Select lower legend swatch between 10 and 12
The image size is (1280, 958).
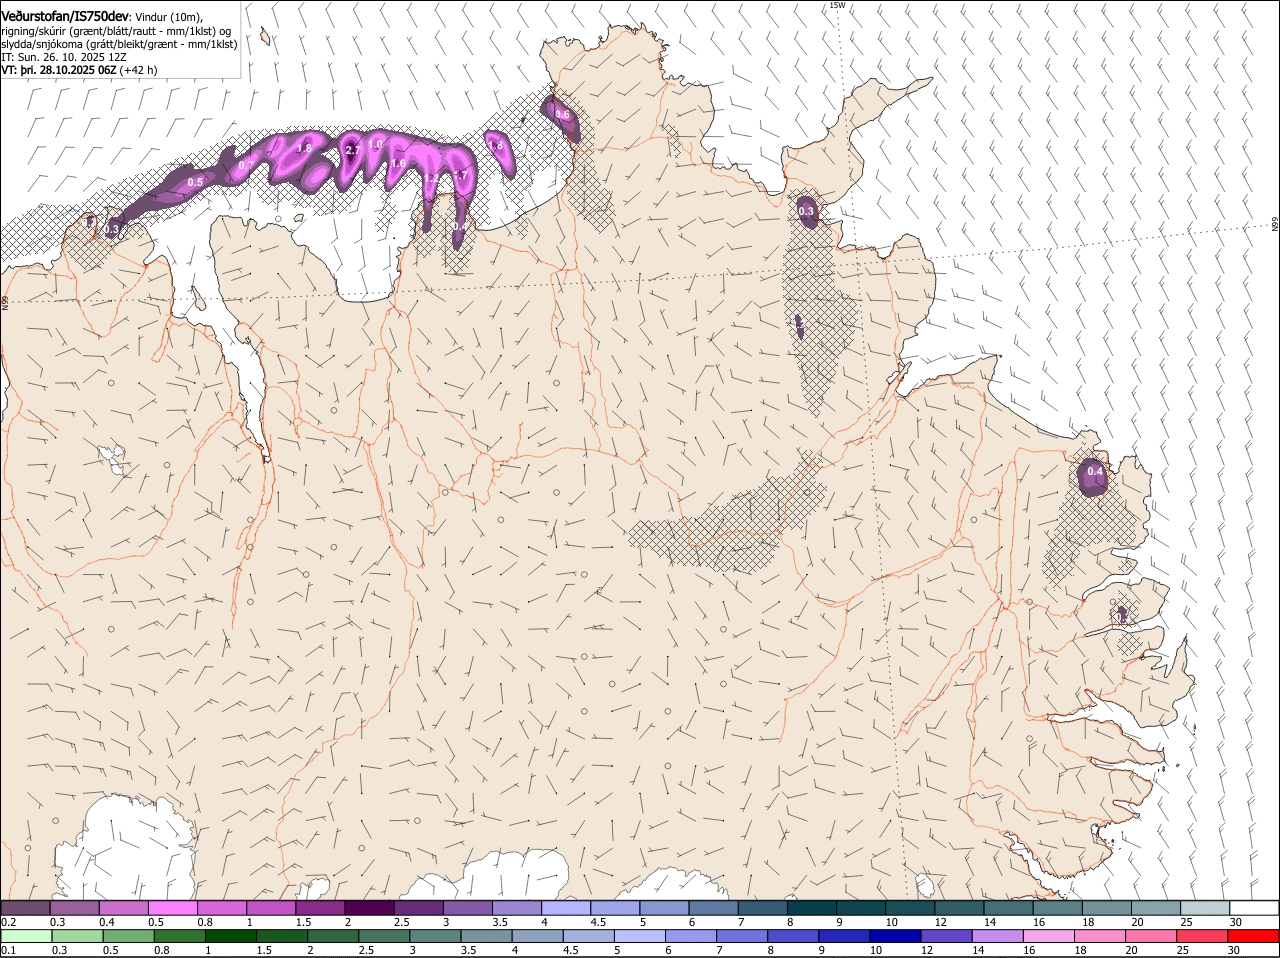(895, 936)
